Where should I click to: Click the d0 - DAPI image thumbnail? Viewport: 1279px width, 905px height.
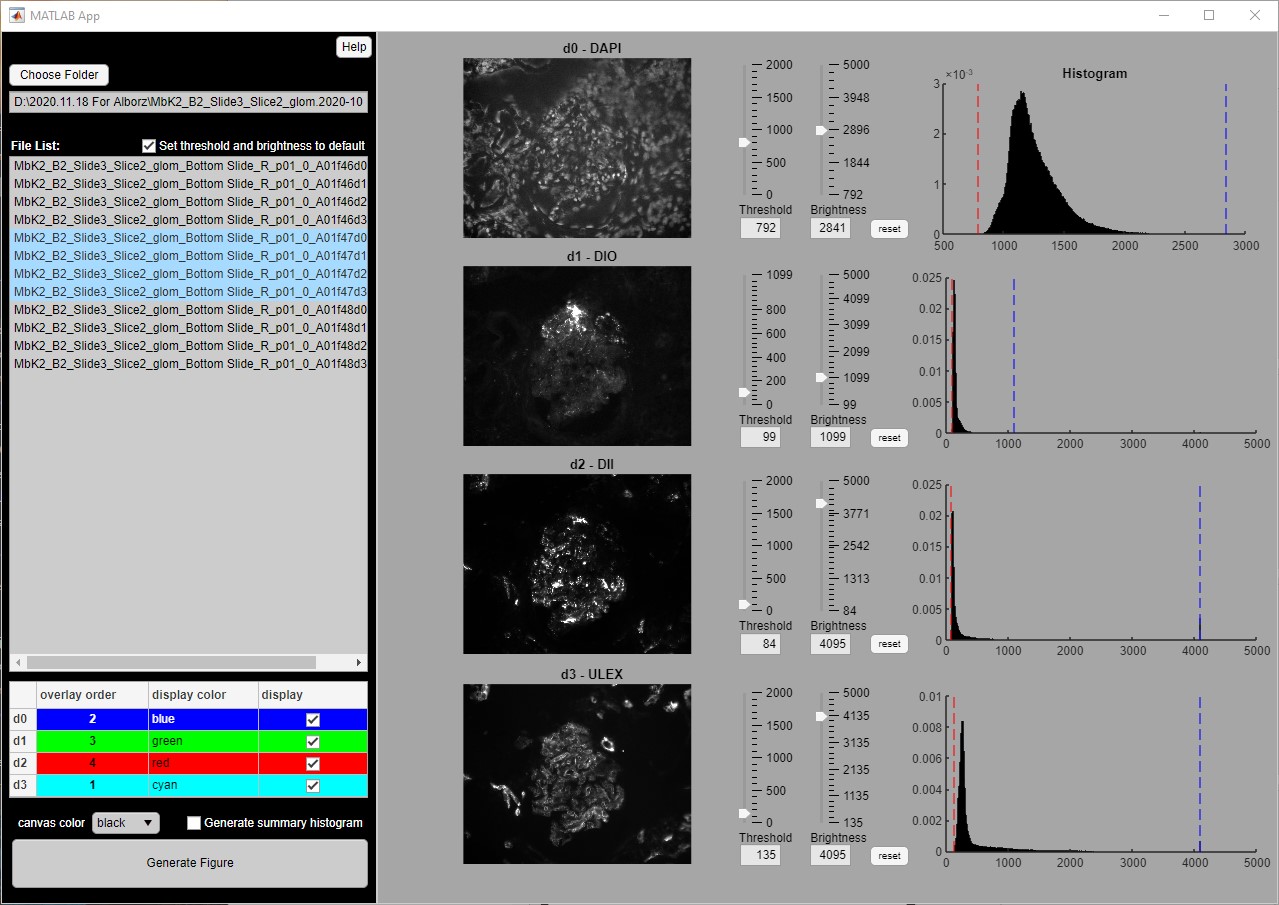pyautogui.click(x=577, y=148)
